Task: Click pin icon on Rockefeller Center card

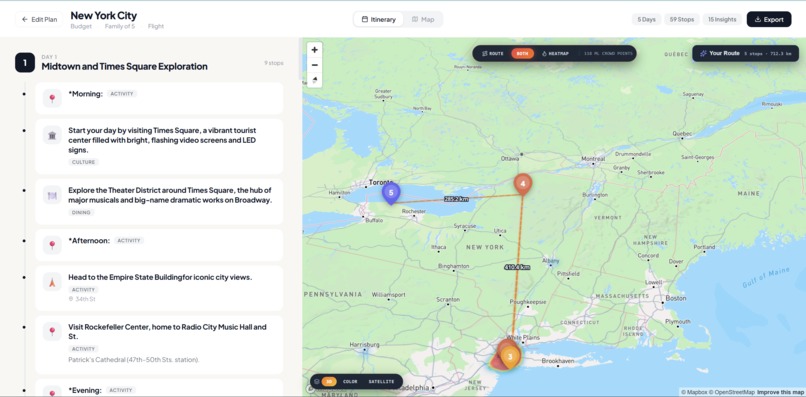Action: tap(52, 331)
